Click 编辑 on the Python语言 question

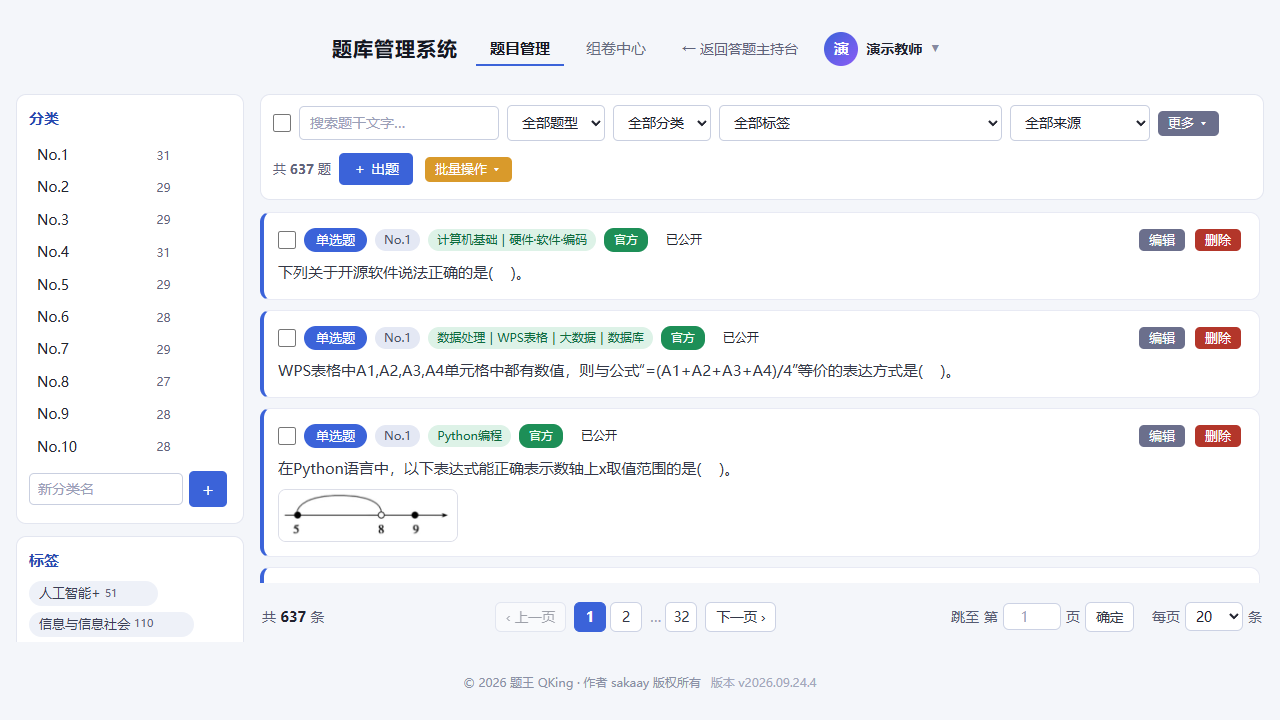1162,436
